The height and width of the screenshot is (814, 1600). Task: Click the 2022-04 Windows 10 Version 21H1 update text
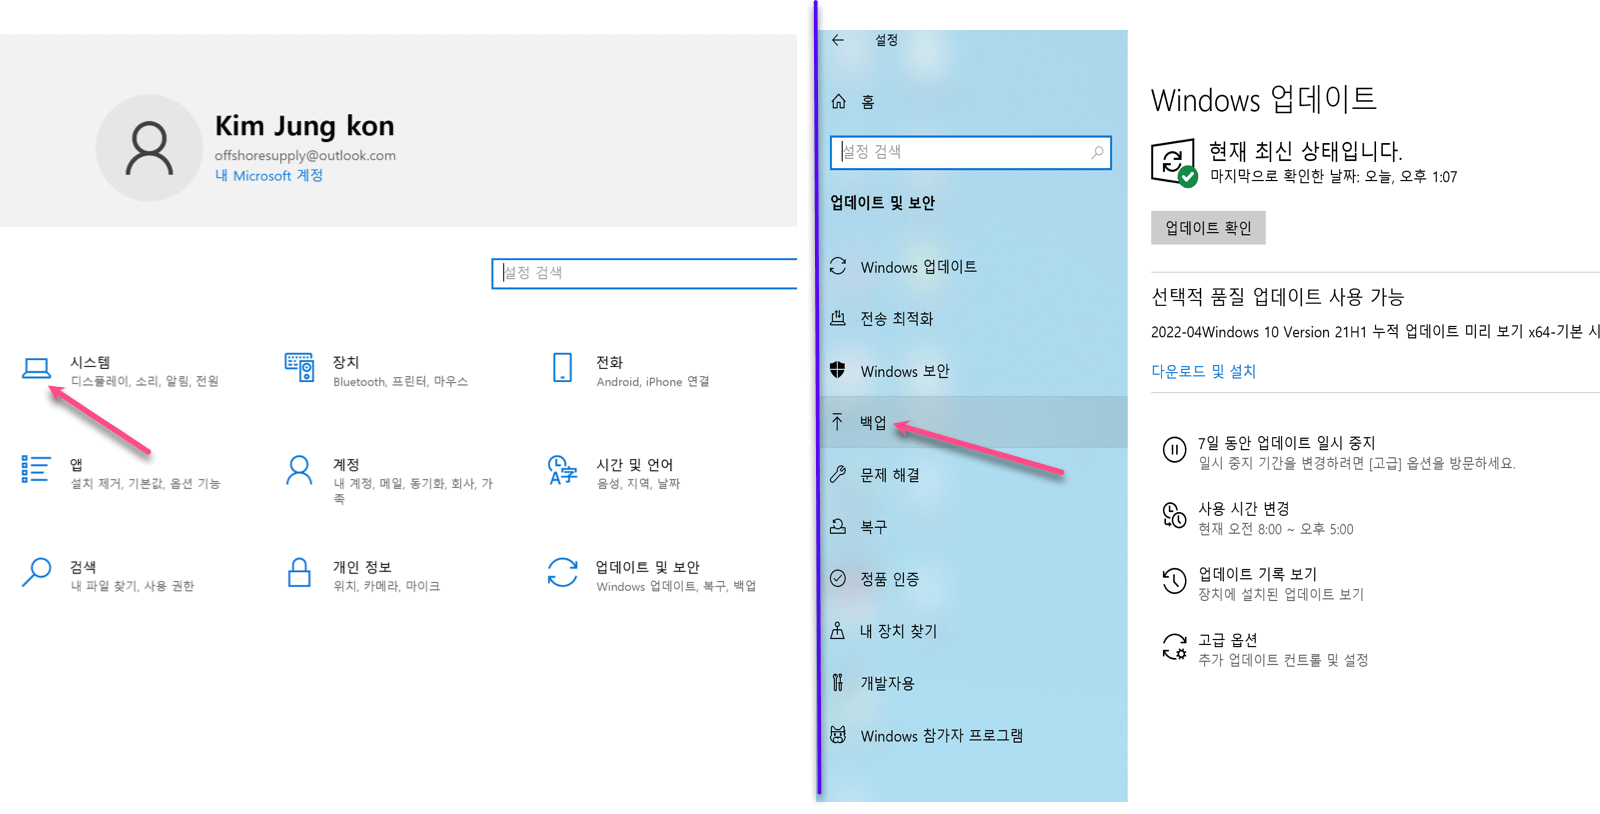1375,332
